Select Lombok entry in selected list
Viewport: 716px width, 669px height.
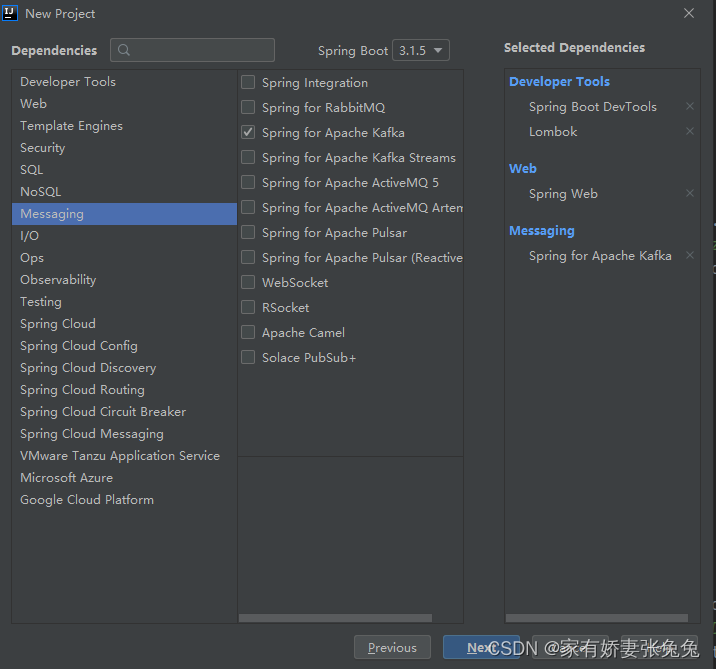click(553, 132)
